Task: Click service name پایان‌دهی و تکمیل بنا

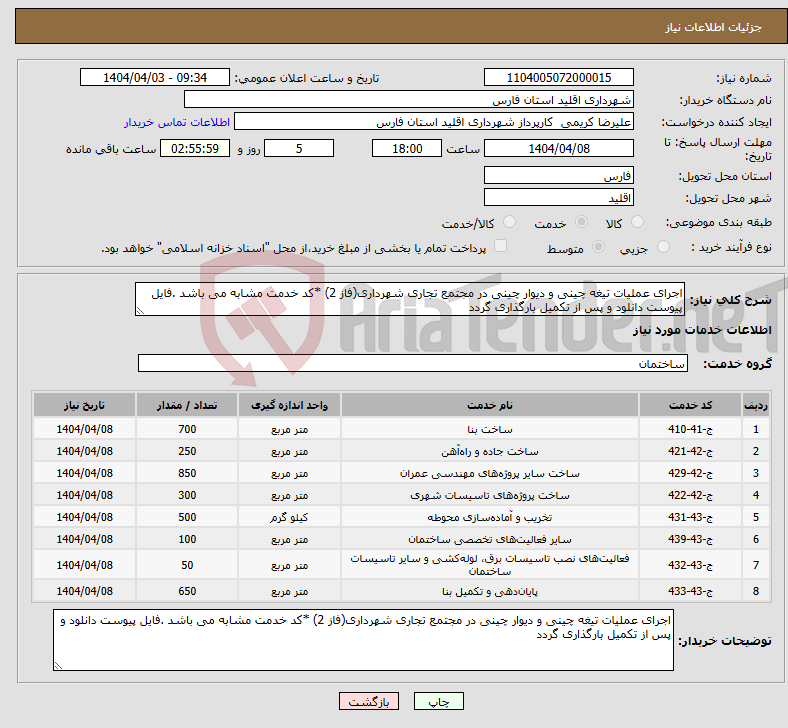Action: (x=489, y=591)
